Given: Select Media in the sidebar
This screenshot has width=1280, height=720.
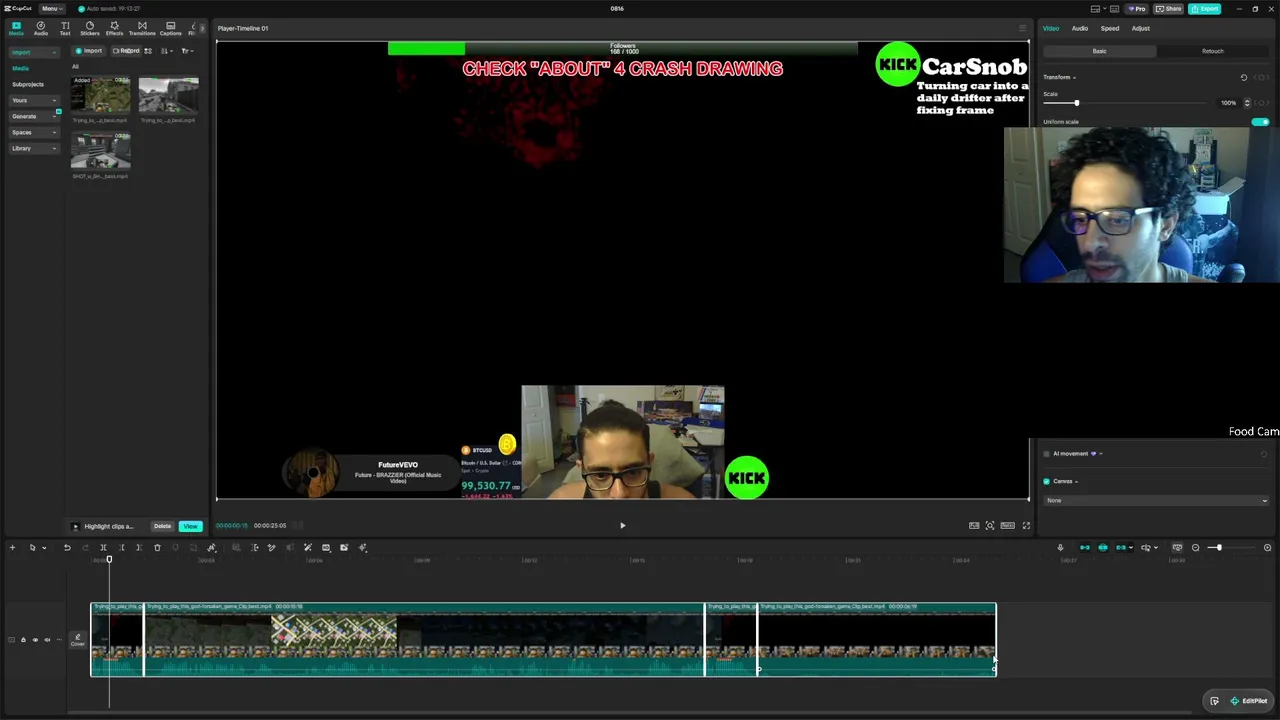Looking at the screenshot, I should (21, 68).
